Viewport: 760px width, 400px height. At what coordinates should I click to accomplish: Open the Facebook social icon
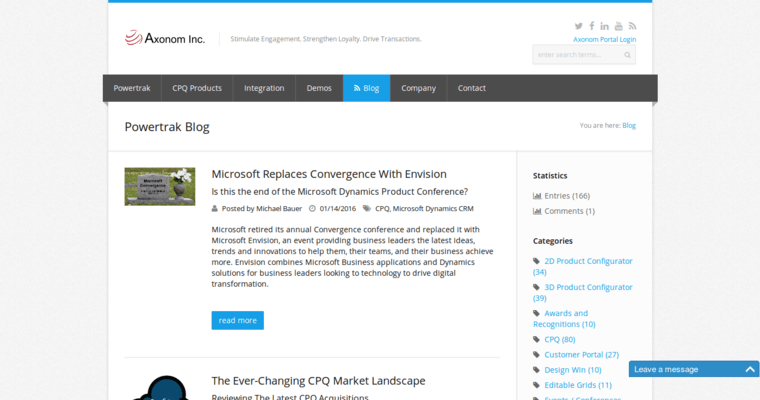(592, 26)
